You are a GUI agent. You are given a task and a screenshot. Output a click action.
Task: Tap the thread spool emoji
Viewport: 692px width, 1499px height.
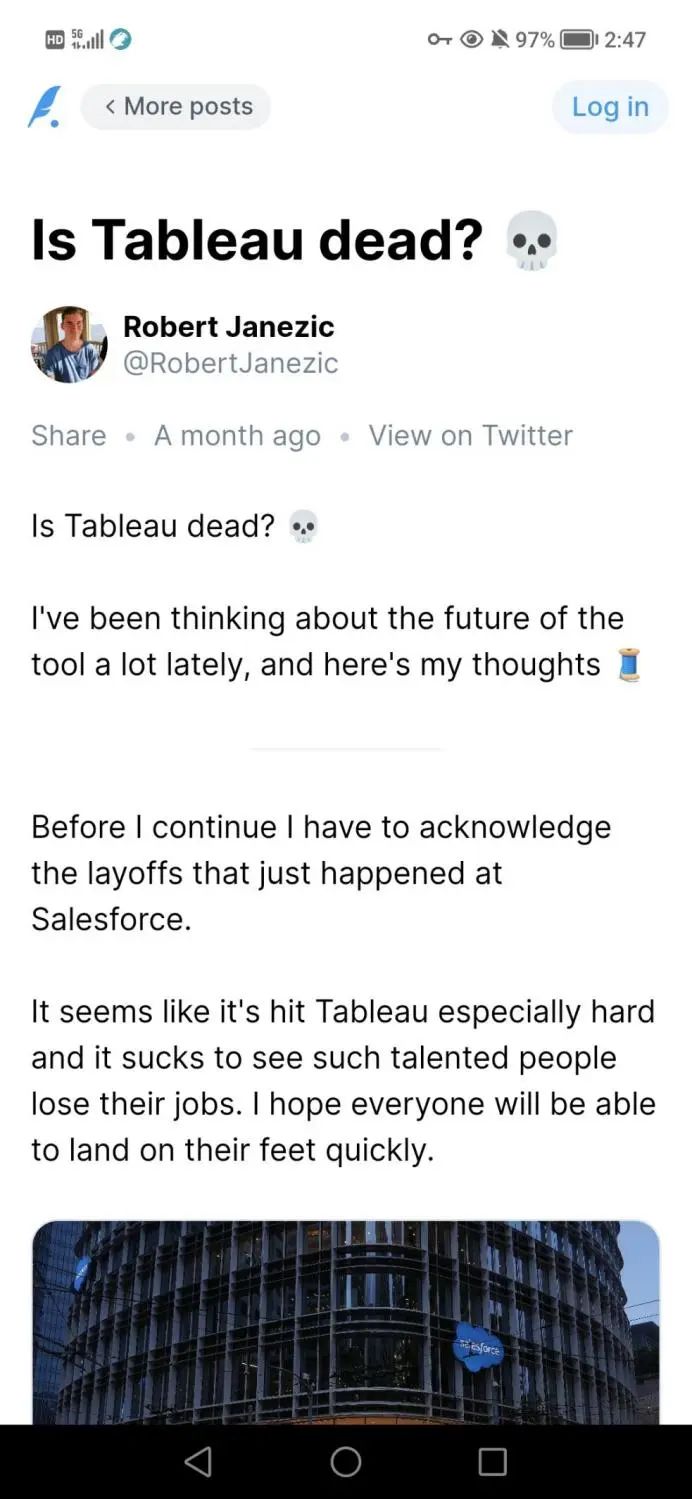[x=628, y=665]
